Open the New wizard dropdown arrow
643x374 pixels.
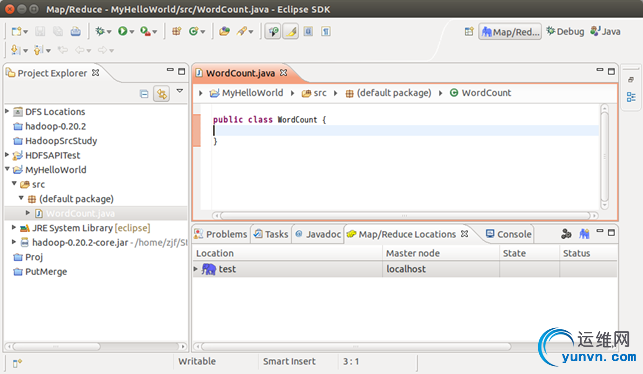(x=25, y=32)
